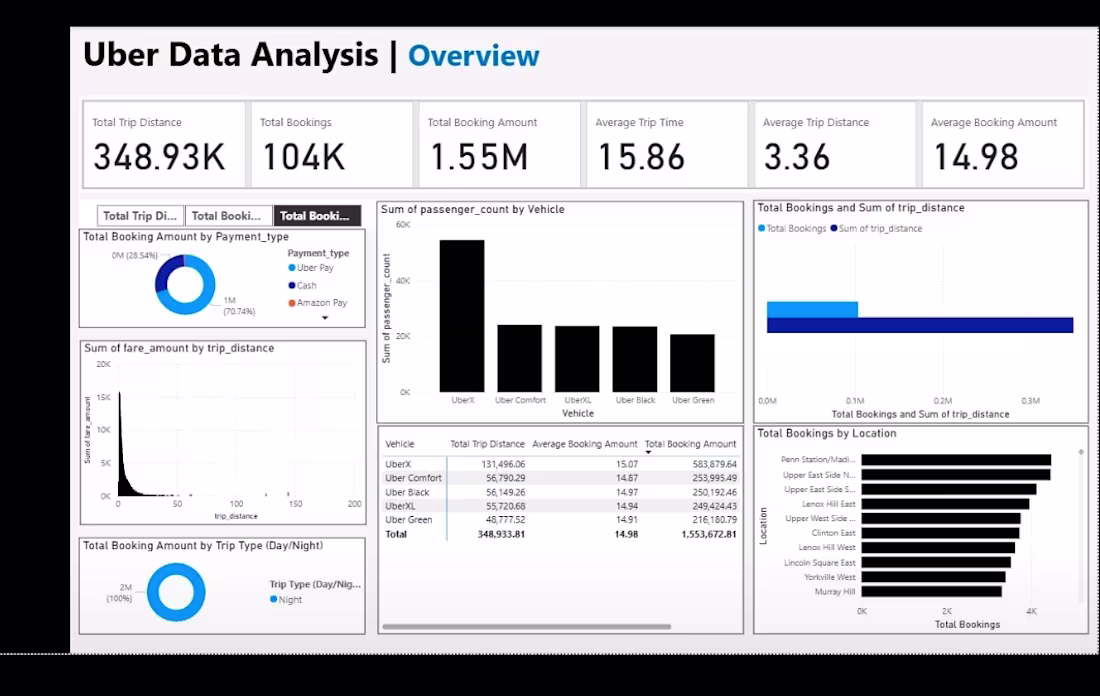Click the table Total row label
This screenshot has height=696, width=1100.
point(396,534)
